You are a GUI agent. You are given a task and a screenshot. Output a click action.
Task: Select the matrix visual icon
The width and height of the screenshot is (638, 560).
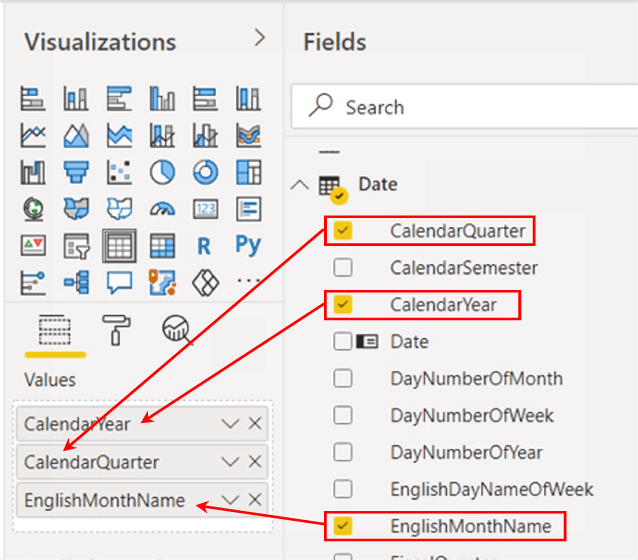tap(162, 246)
